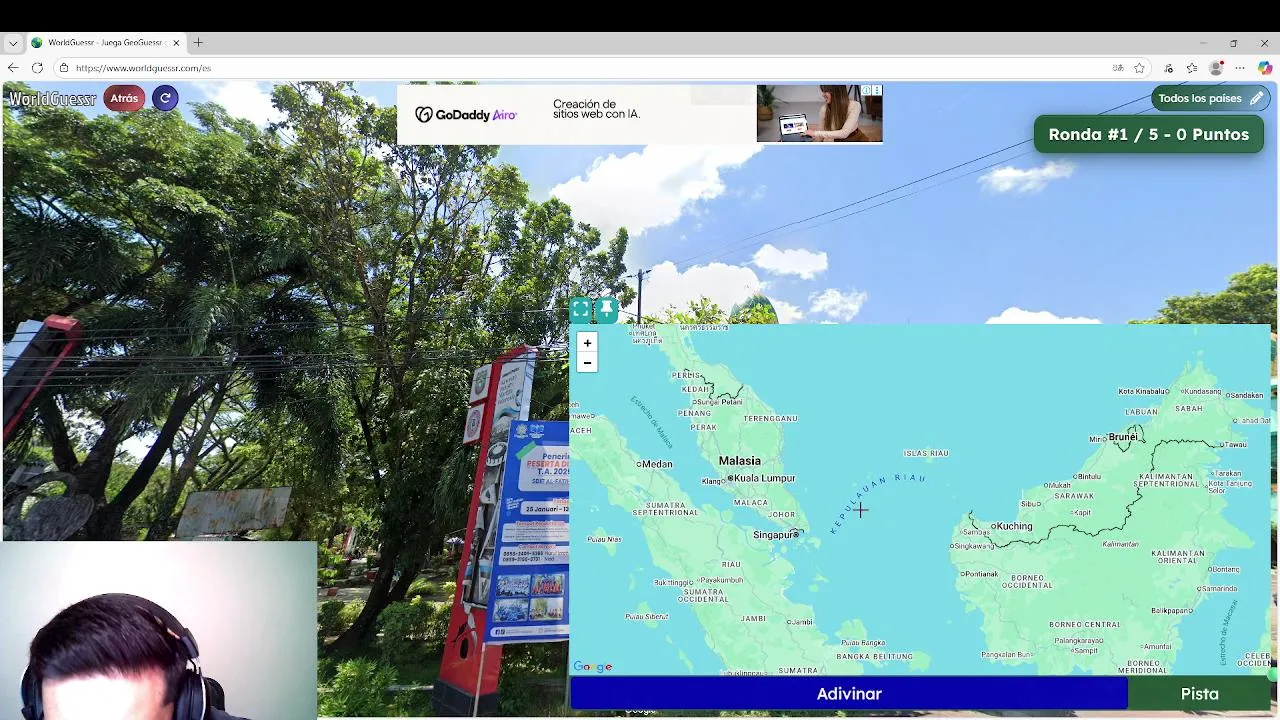Image resolution: width=1280 pixels, height=720 pixels.
Task: Open the favorites list icon
Action: (1192, 68)
